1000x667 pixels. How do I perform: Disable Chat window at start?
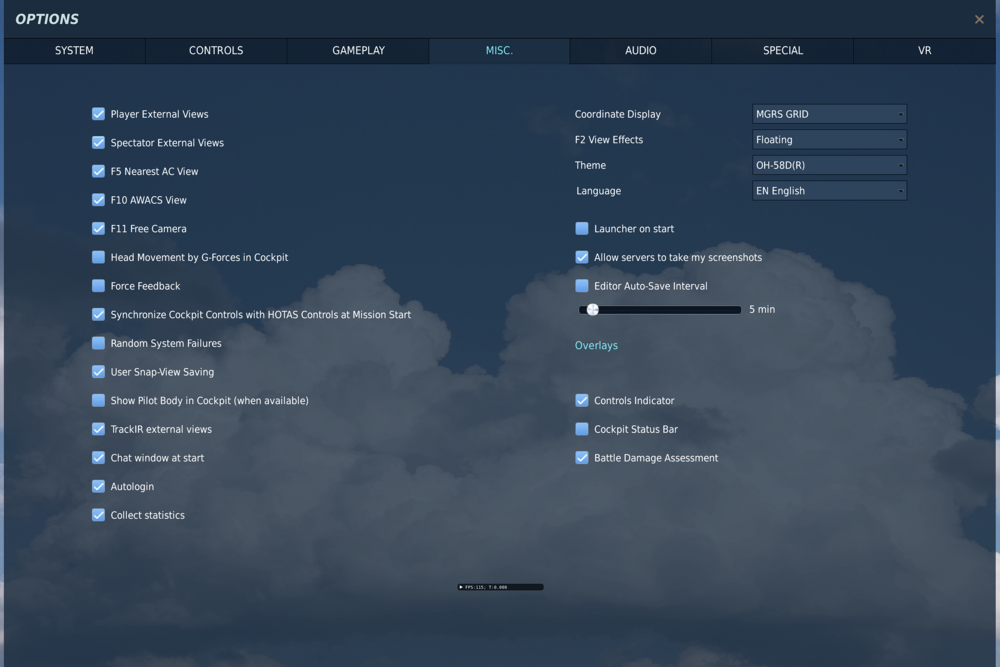point(98,458)
